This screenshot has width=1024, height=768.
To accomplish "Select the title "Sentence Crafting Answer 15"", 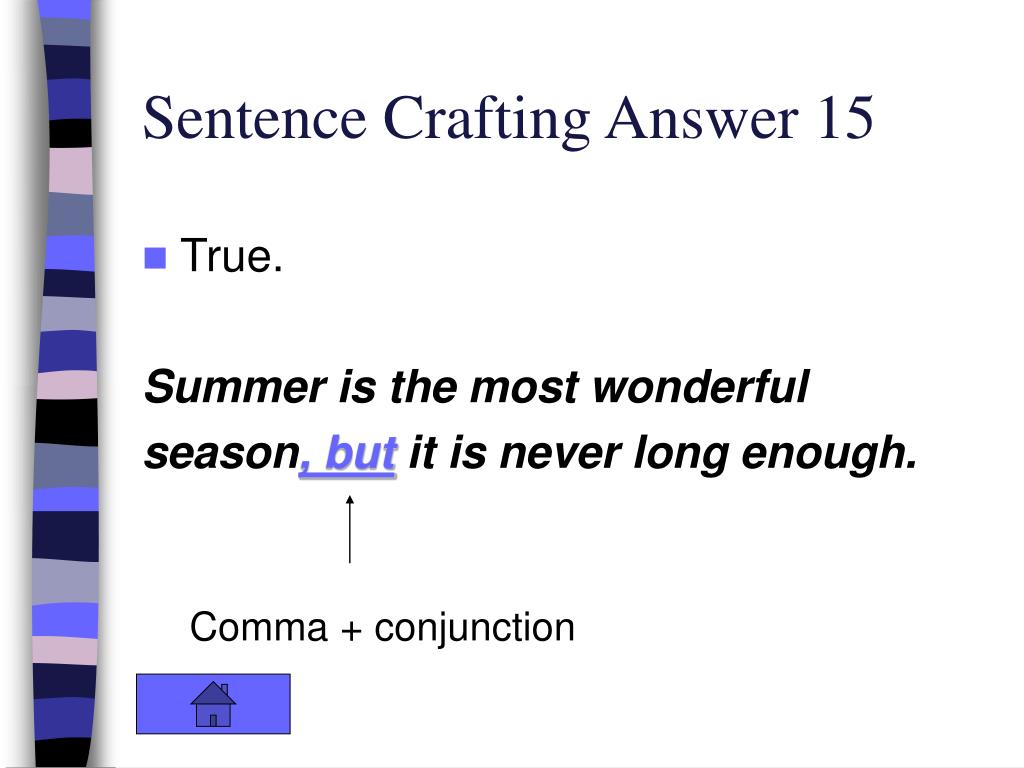I will pos(508,118).
